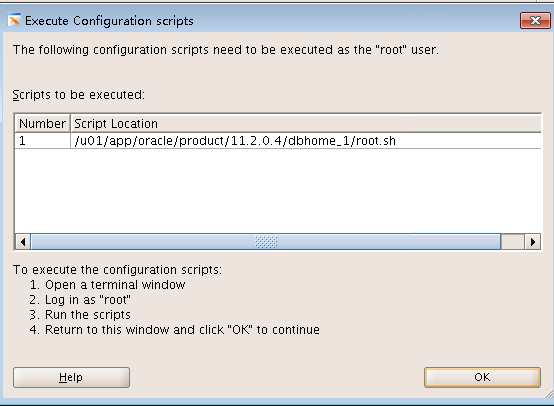Select the Number column header
The height and width of the screenshot is (406, 554).
(x=42, y=124)
